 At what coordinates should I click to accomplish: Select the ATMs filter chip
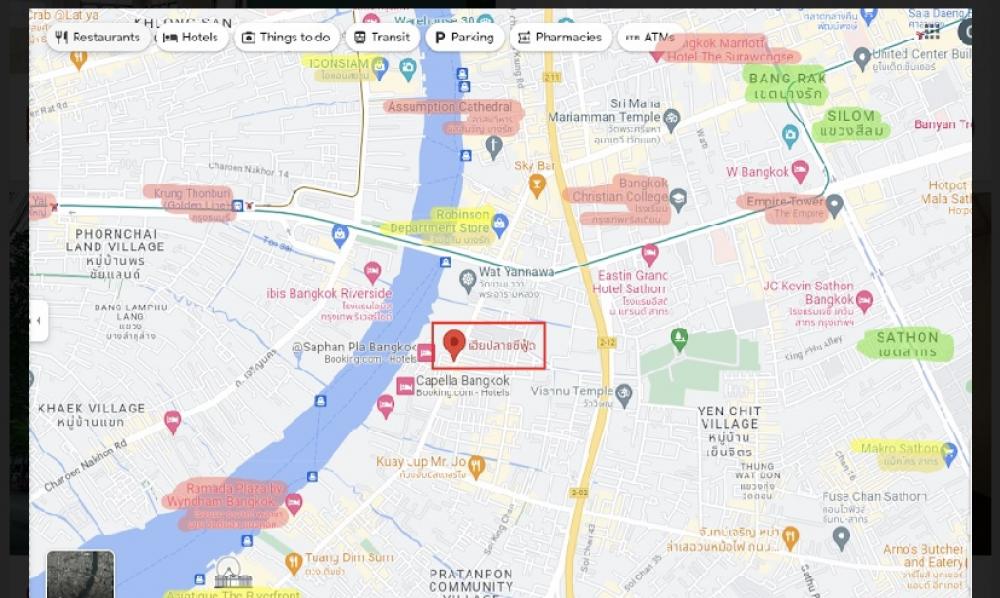650,37
